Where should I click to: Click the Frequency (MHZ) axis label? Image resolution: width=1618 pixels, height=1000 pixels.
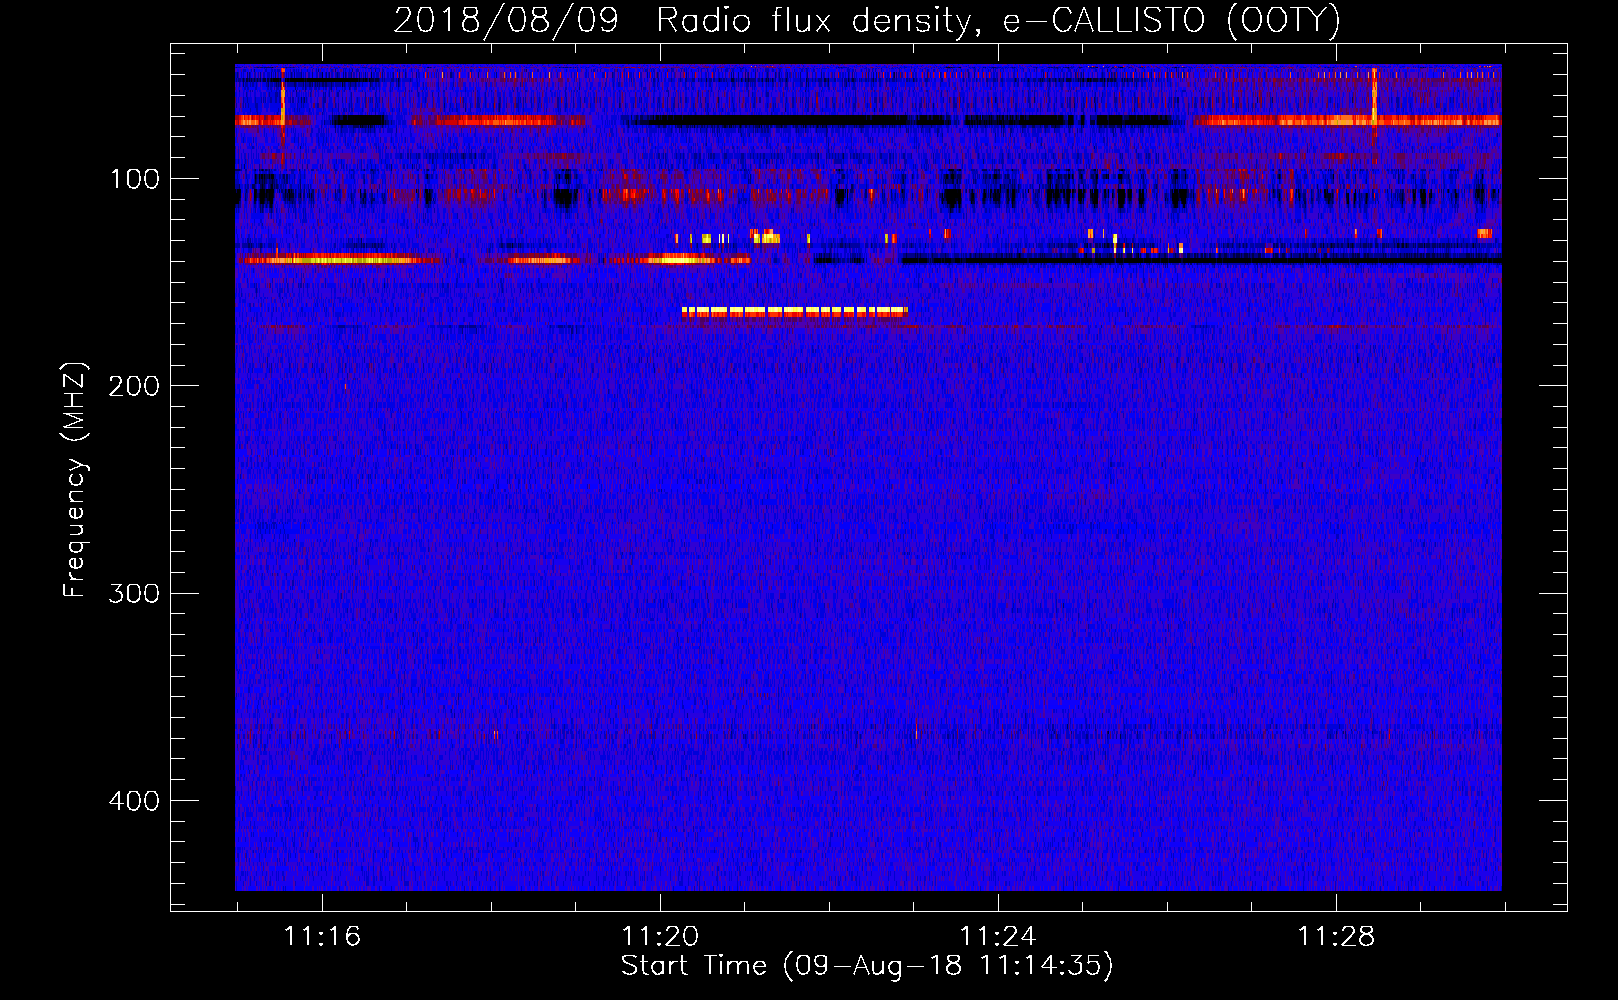coord(75,480)
